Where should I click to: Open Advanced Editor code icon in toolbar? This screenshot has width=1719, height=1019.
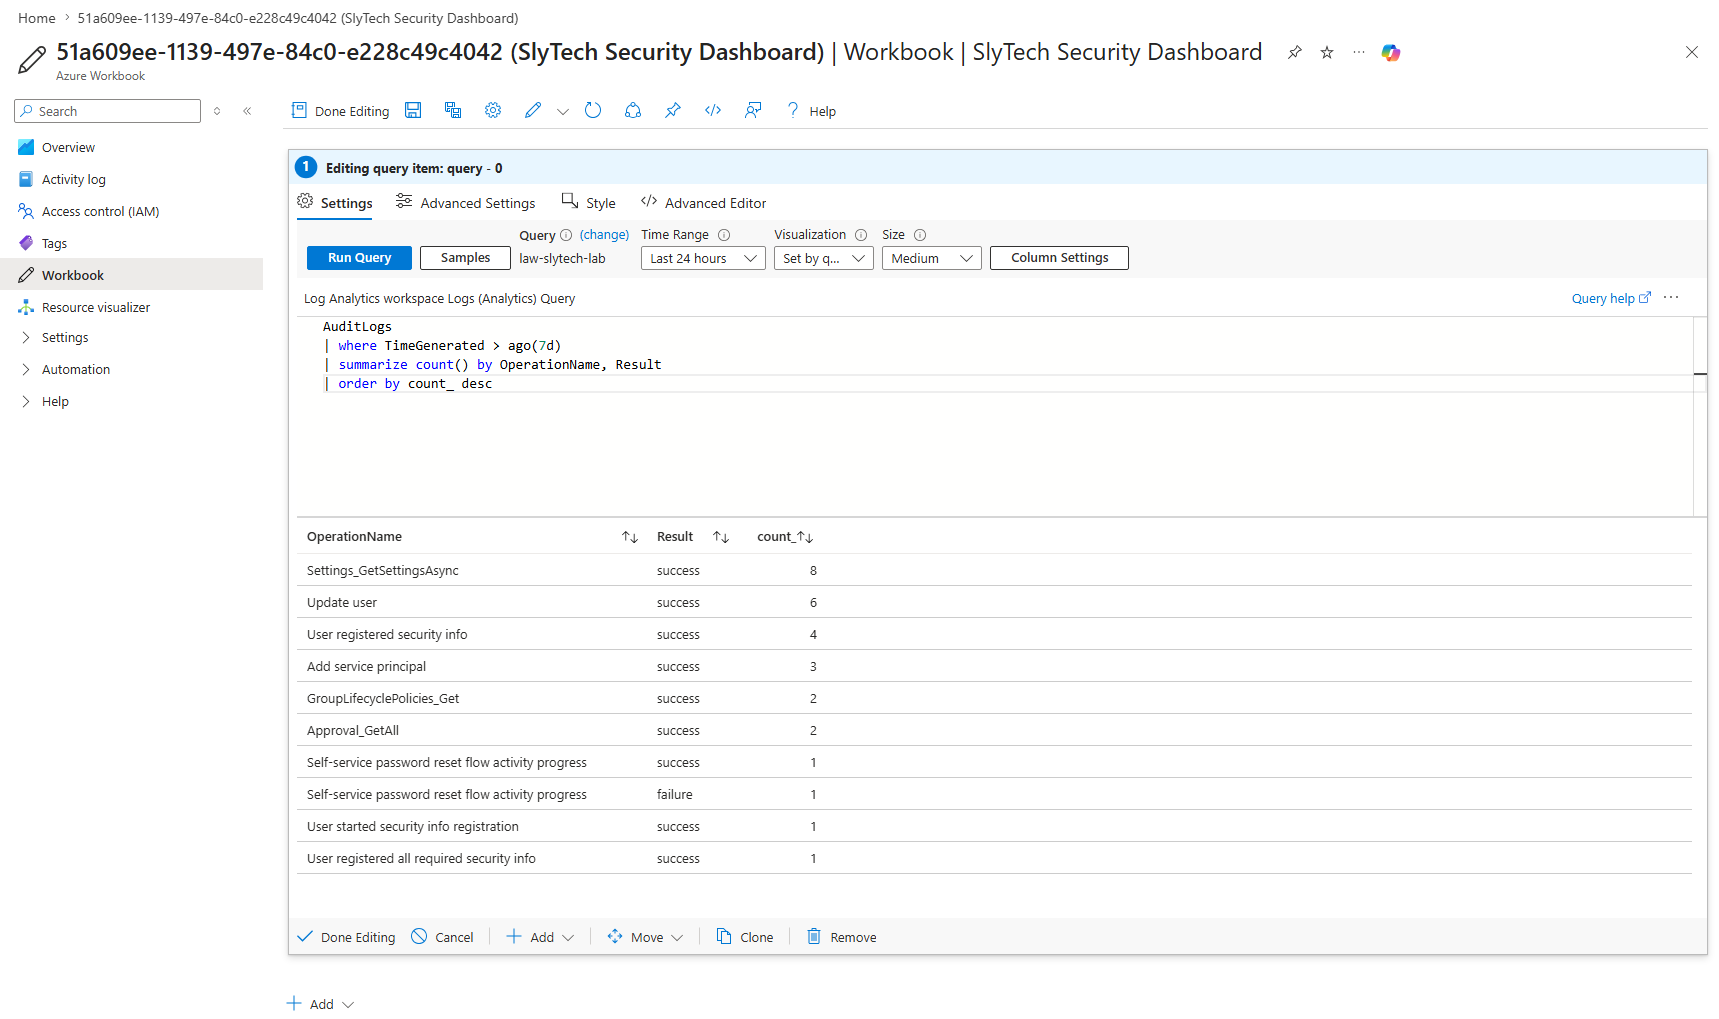coord(713,111)
